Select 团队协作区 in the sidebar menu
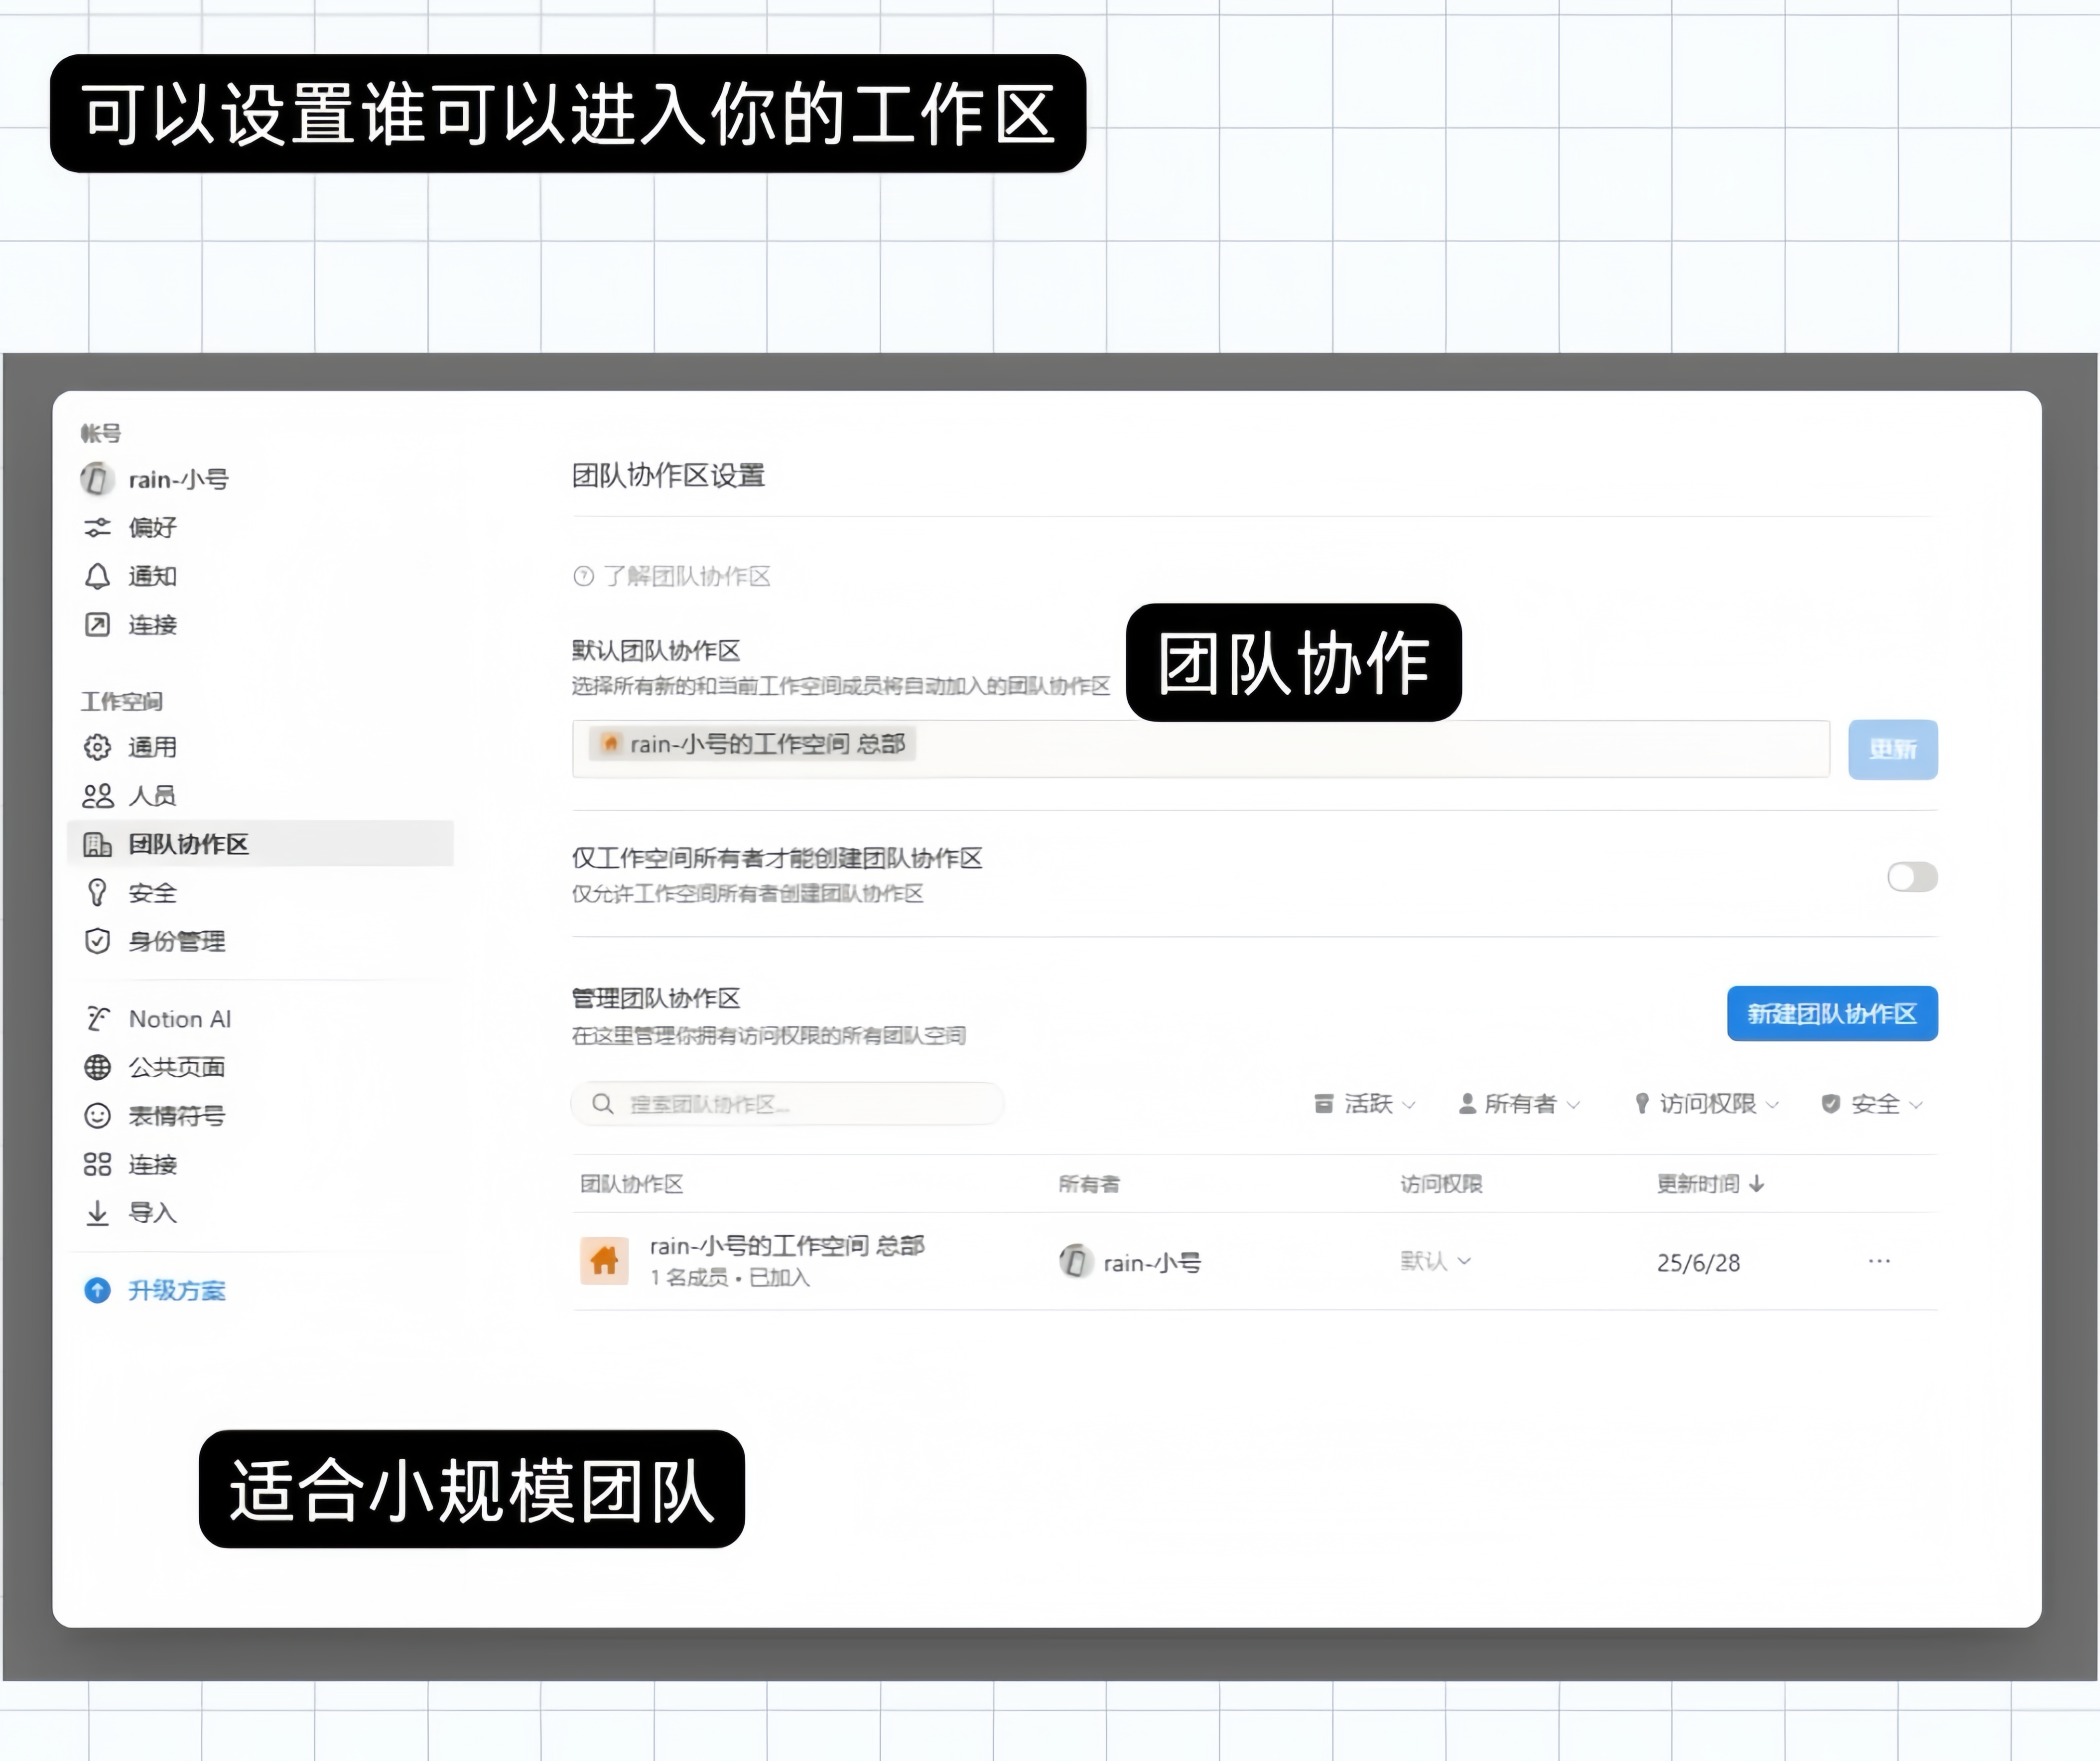 pos(188,844)
